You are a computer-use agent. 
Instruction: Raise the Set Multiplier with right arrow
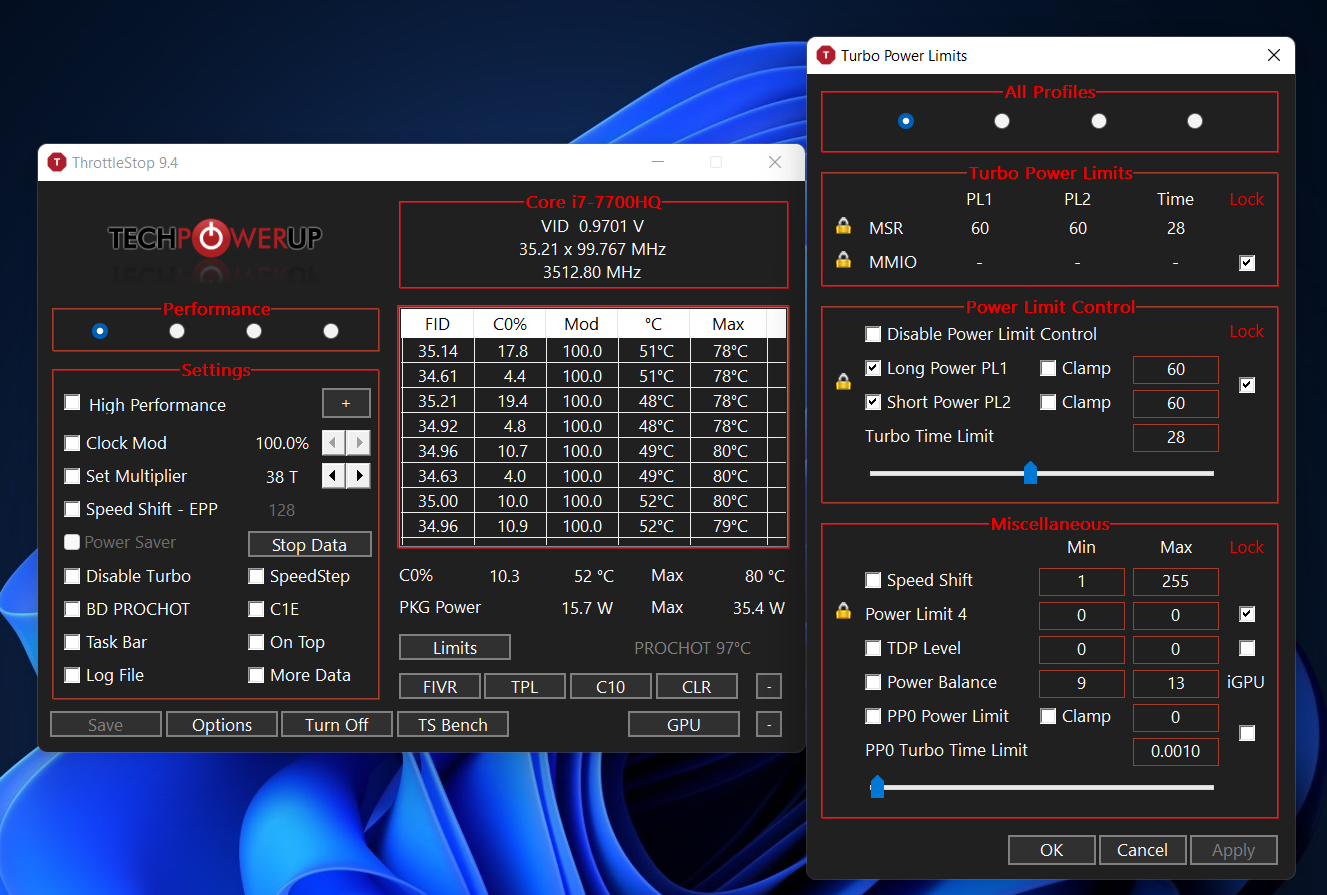358,476
